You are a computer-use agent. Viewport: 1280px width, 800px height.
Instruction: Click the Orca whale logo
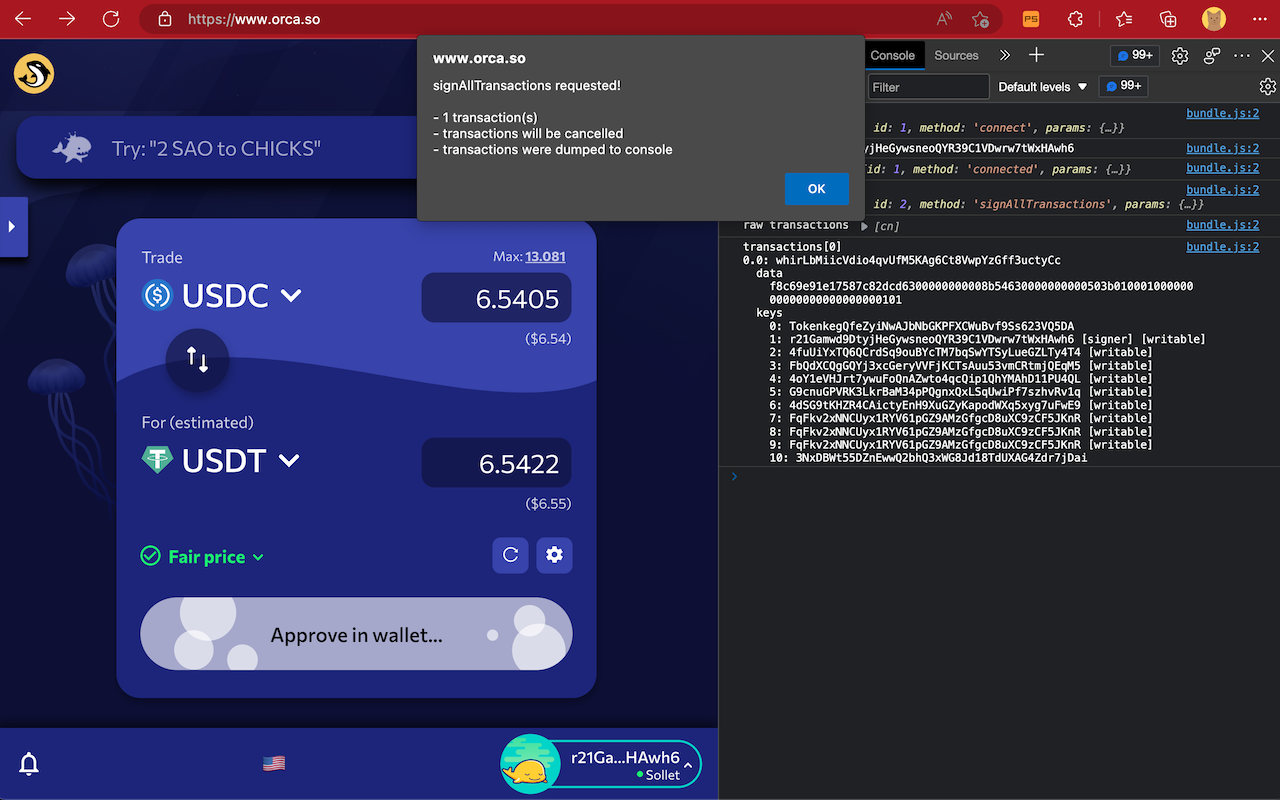click(33, 73)
